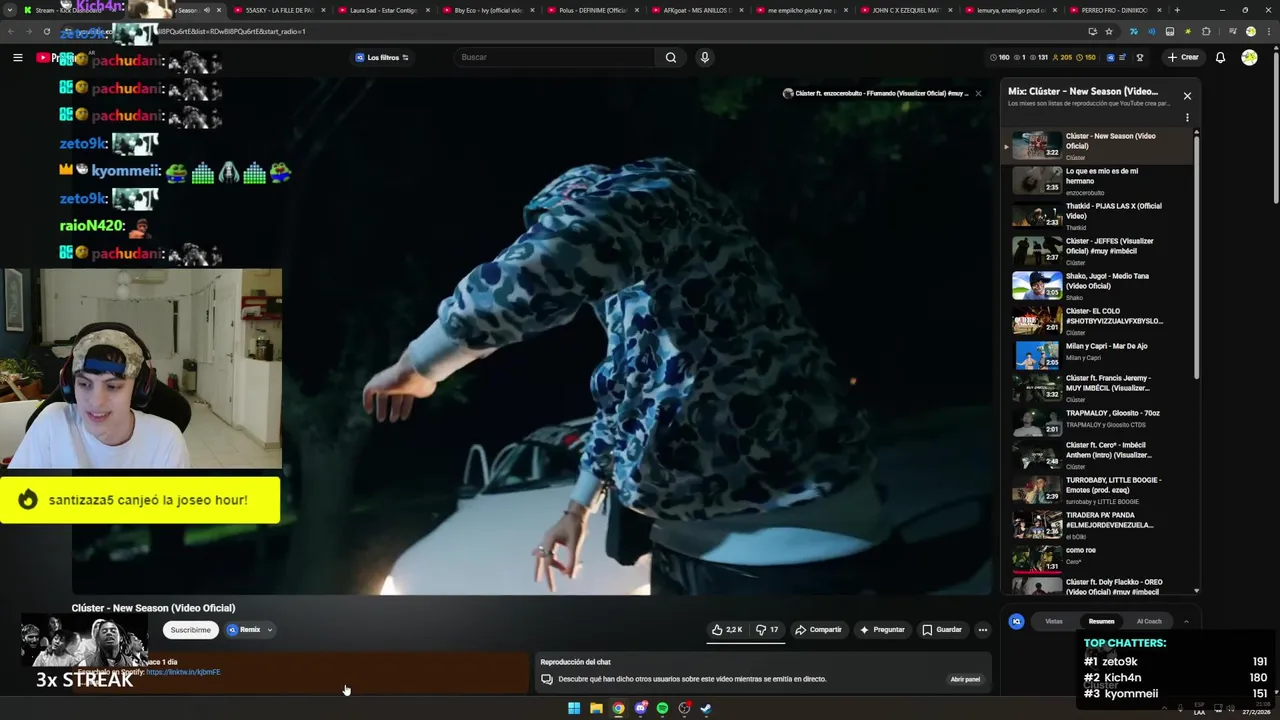This screenshot has height=720, width=1280.
Task: Open Spotify from the taskbar
Action: coord(662,708)
